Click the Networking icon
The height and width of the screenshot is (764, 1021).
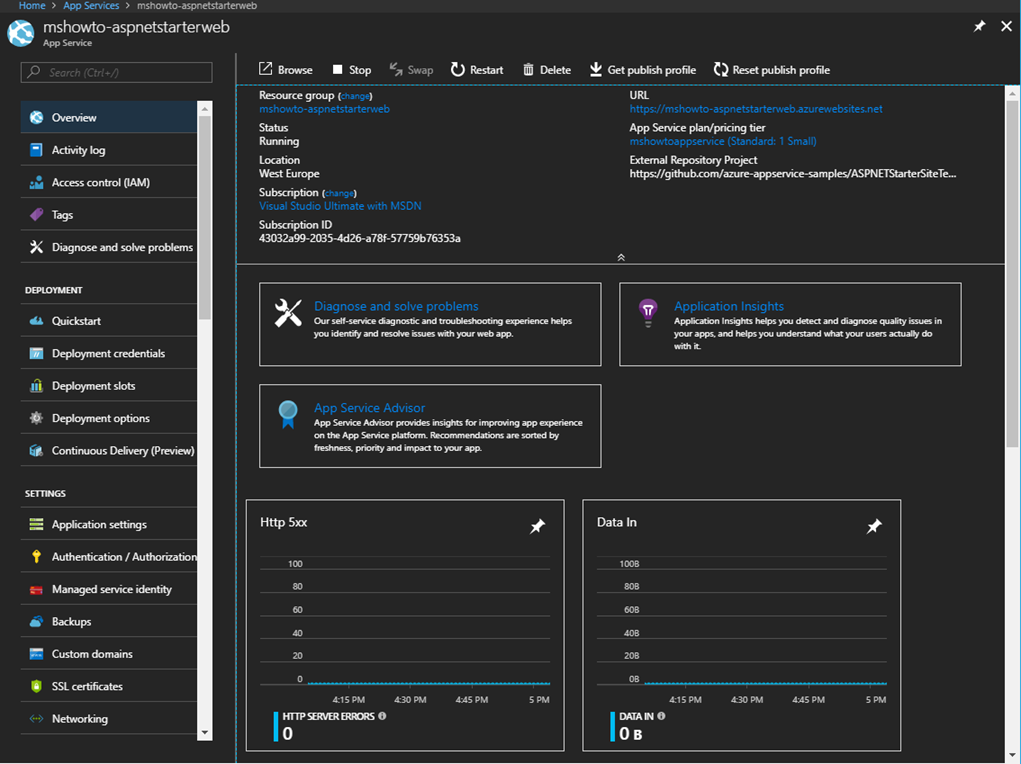tap(36, 718)
